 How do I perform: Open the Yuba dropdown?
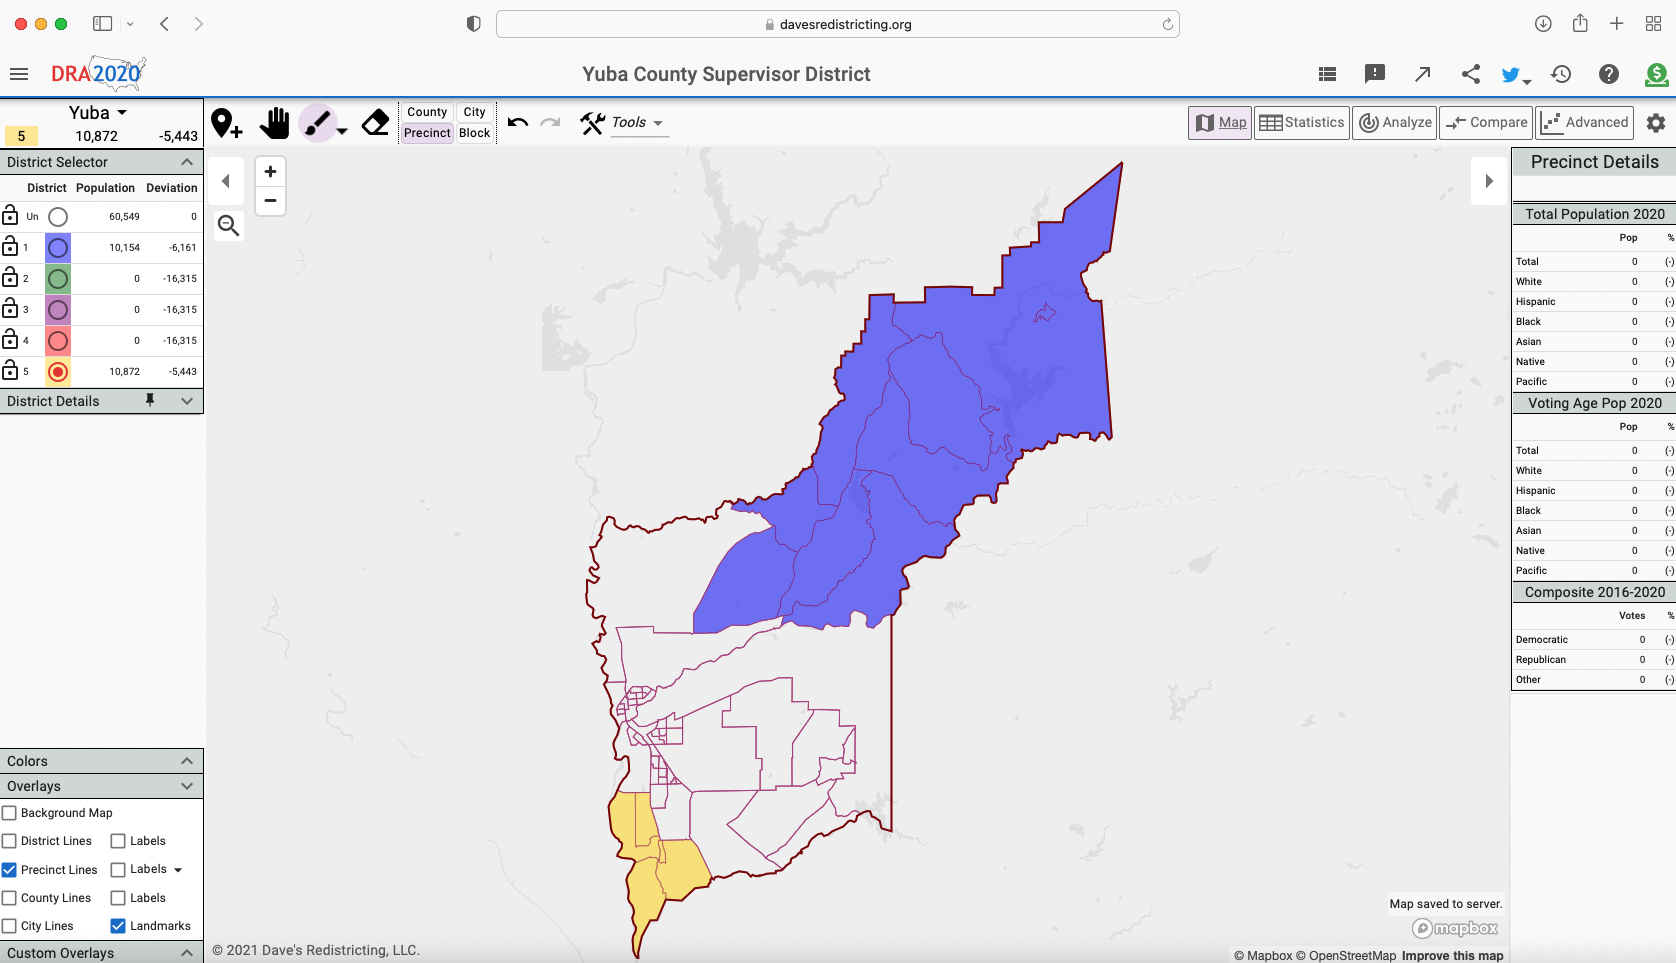pos(98,113)
